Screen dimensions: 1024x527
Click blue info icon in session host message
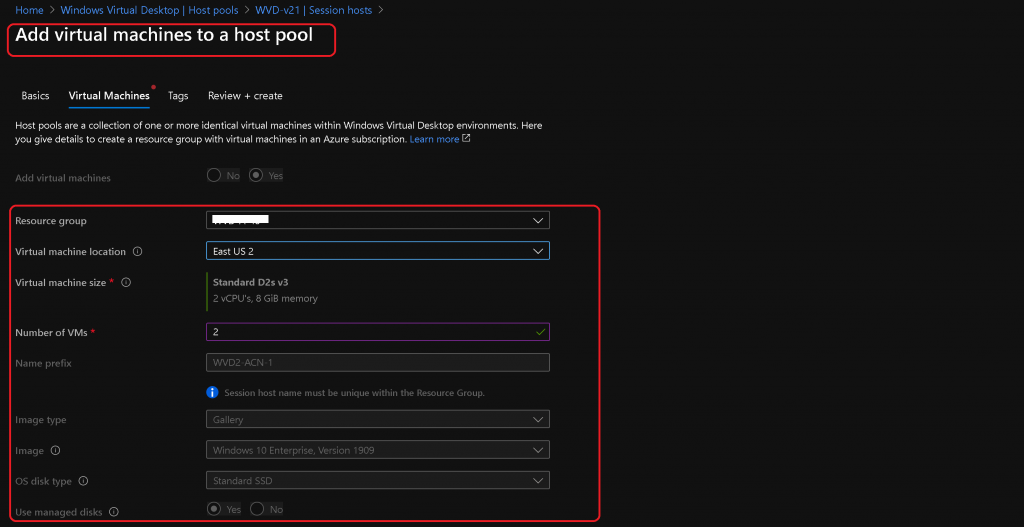[x=212, y=392]
